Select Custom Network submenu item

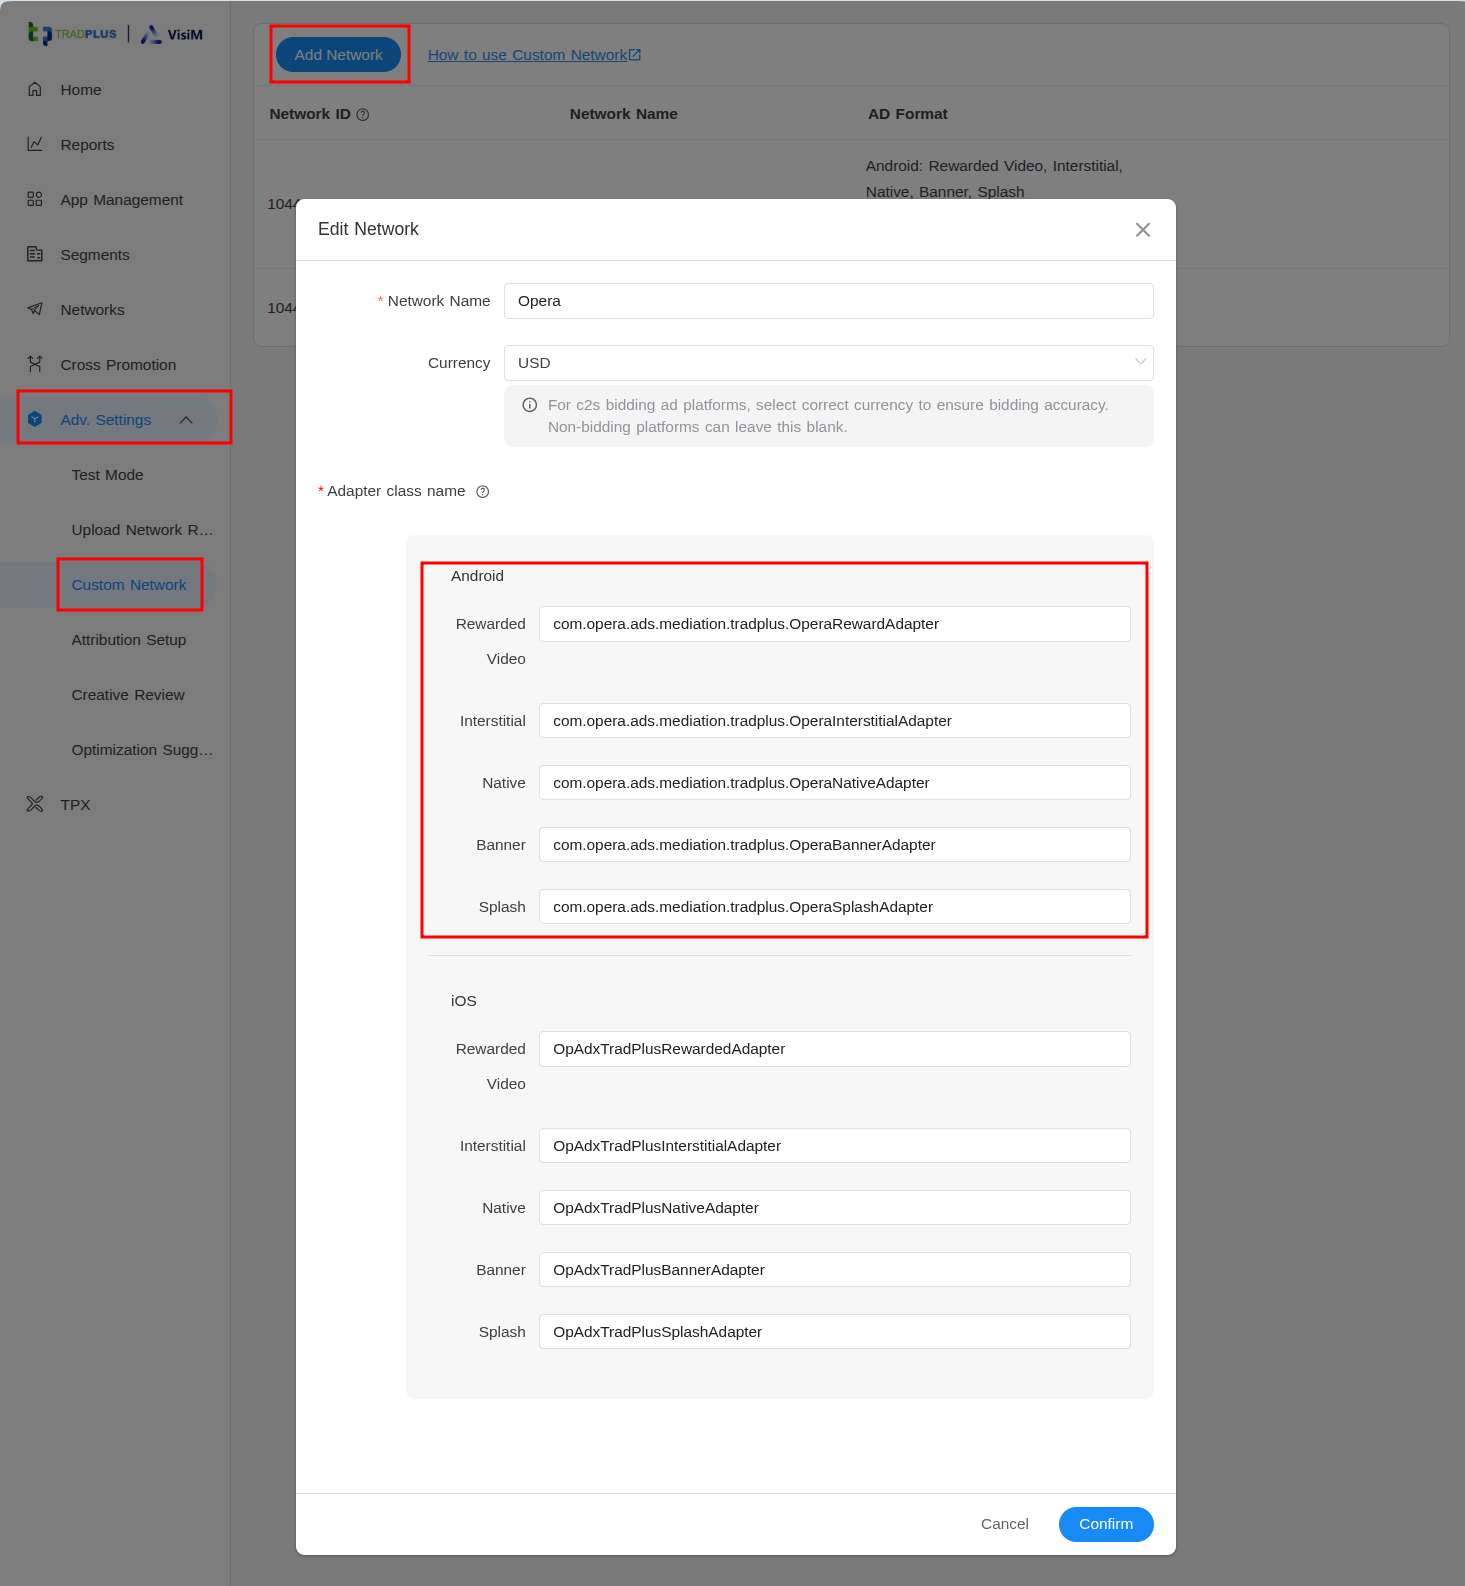129,585
